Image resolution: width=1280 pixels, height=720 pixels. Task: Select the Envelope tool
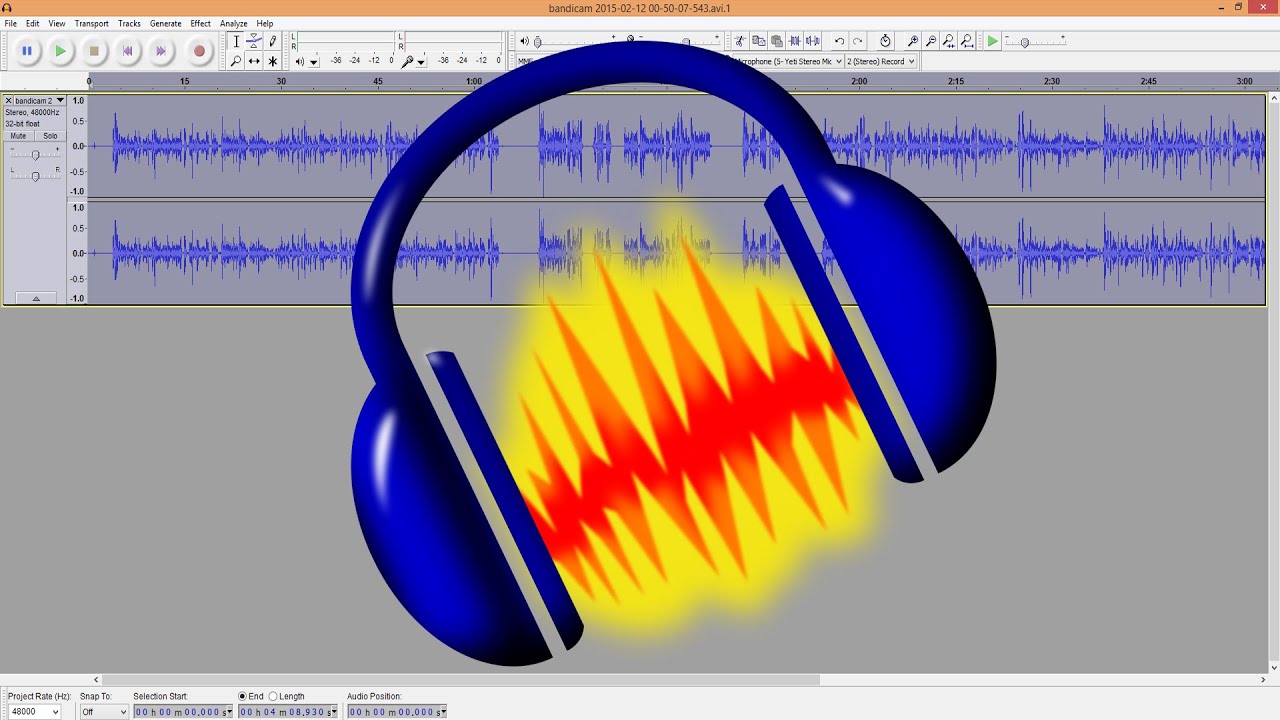tap(254, 41)
